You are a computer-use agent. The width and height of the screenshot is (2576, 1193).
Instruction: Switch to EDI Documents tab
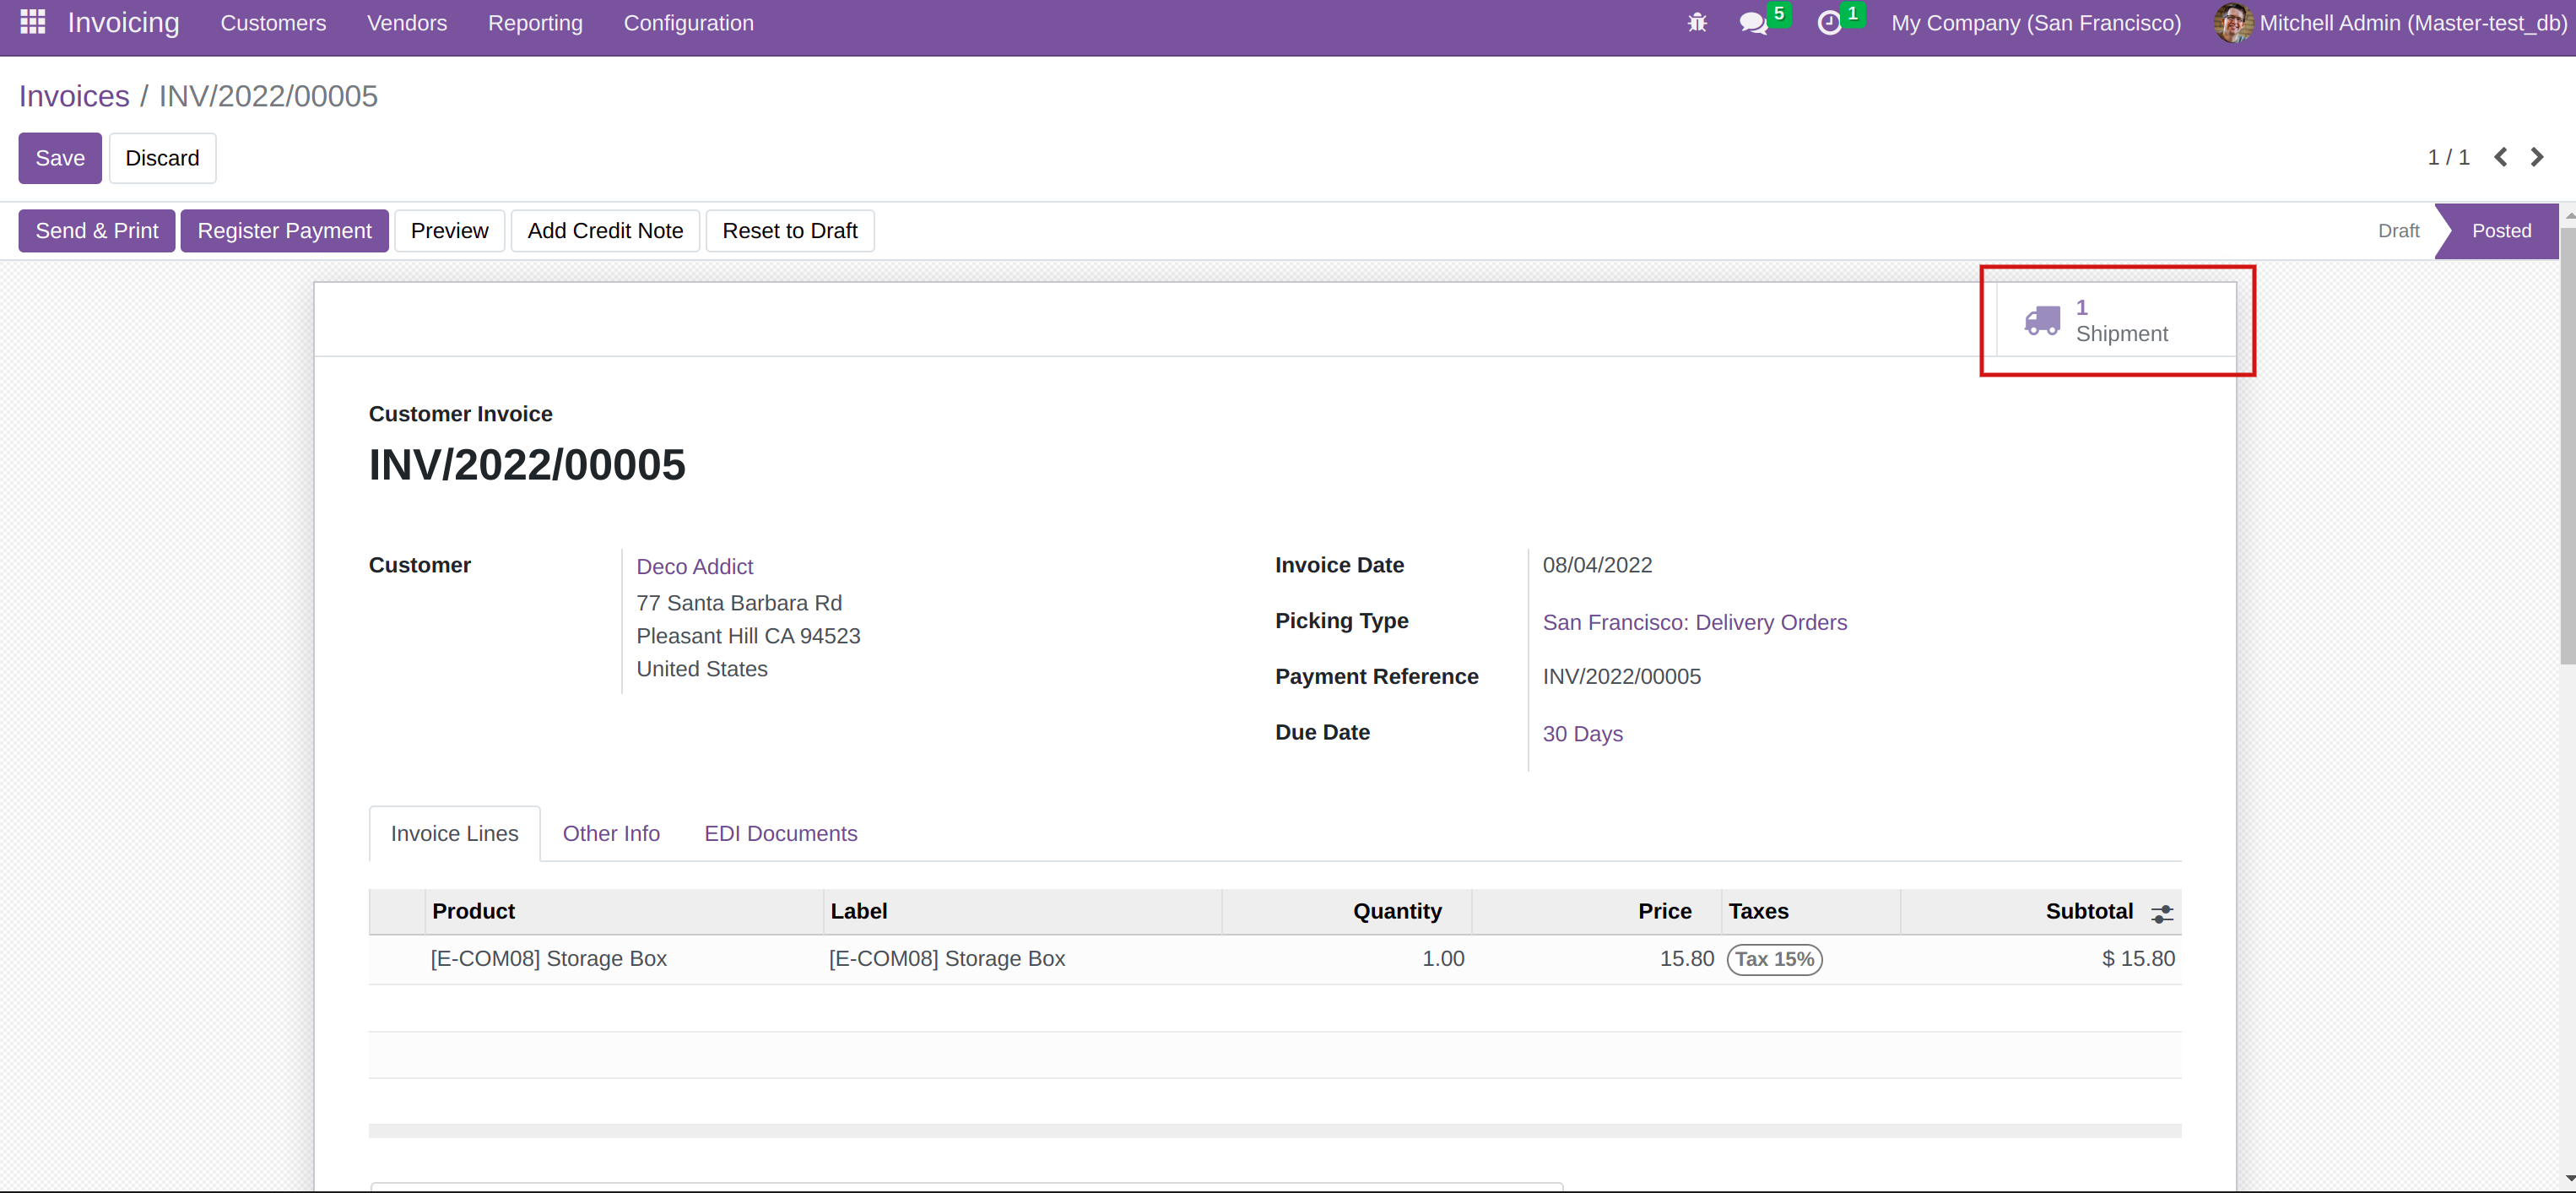[x=780, y=833]
